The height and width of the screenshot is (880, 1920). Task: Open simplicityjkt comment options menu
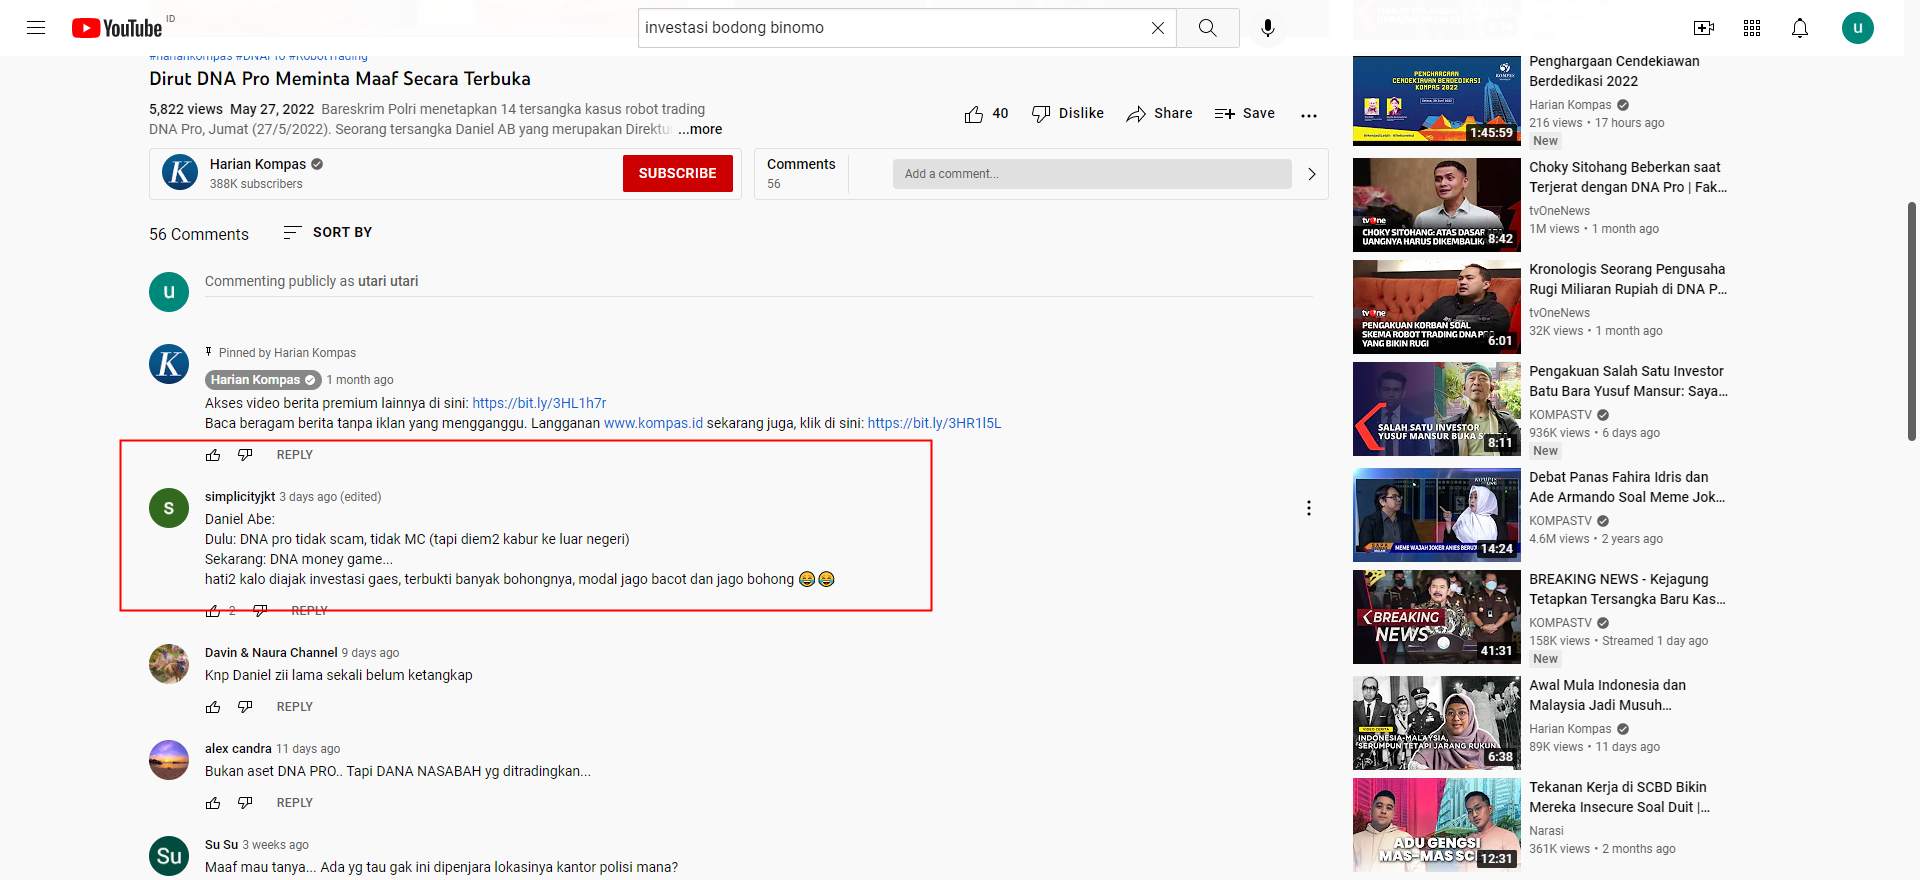click(1309, 508)
